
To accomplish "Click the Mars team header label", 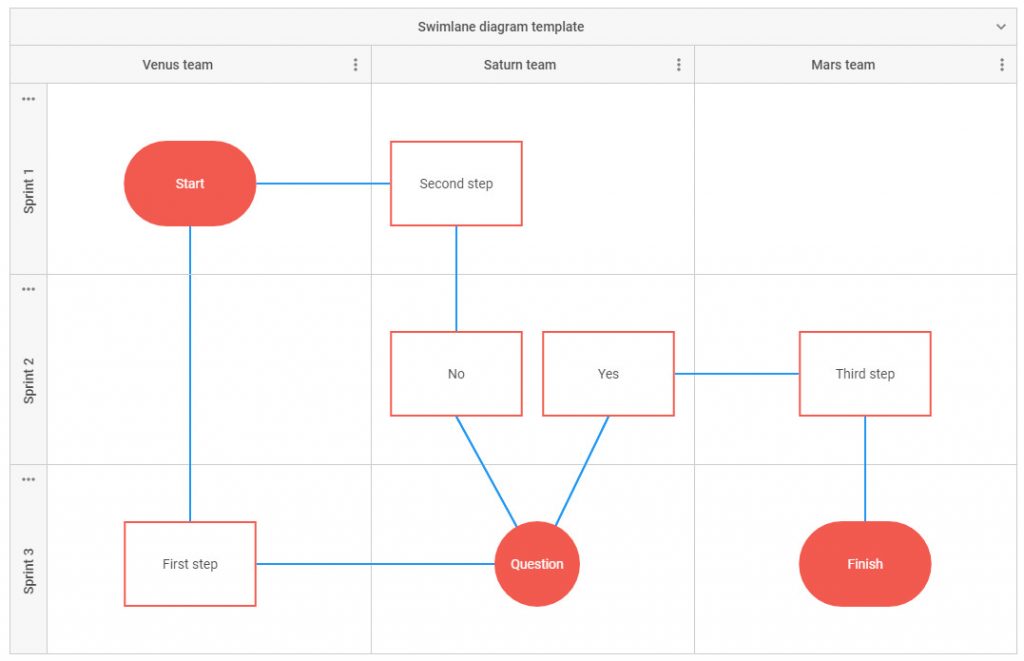I will tap(842, 64).
